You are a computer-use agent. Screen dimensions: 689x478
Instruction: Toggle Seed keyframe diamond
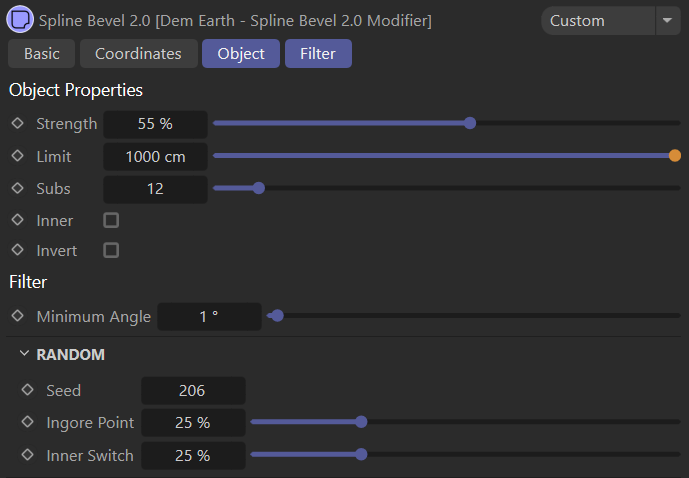click(x=28, y=390)
